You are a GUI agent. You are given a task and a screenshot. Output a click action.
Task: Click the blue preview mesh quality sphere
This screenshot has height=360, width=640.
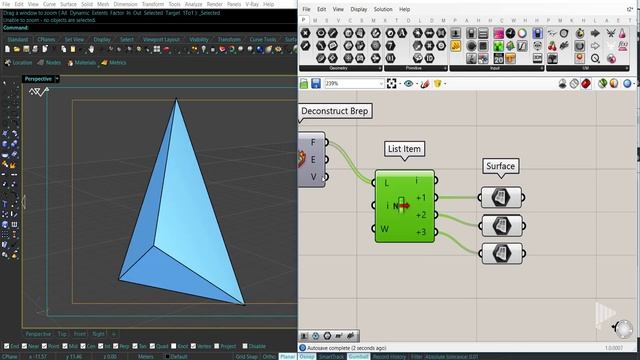[x=627, y=84]
